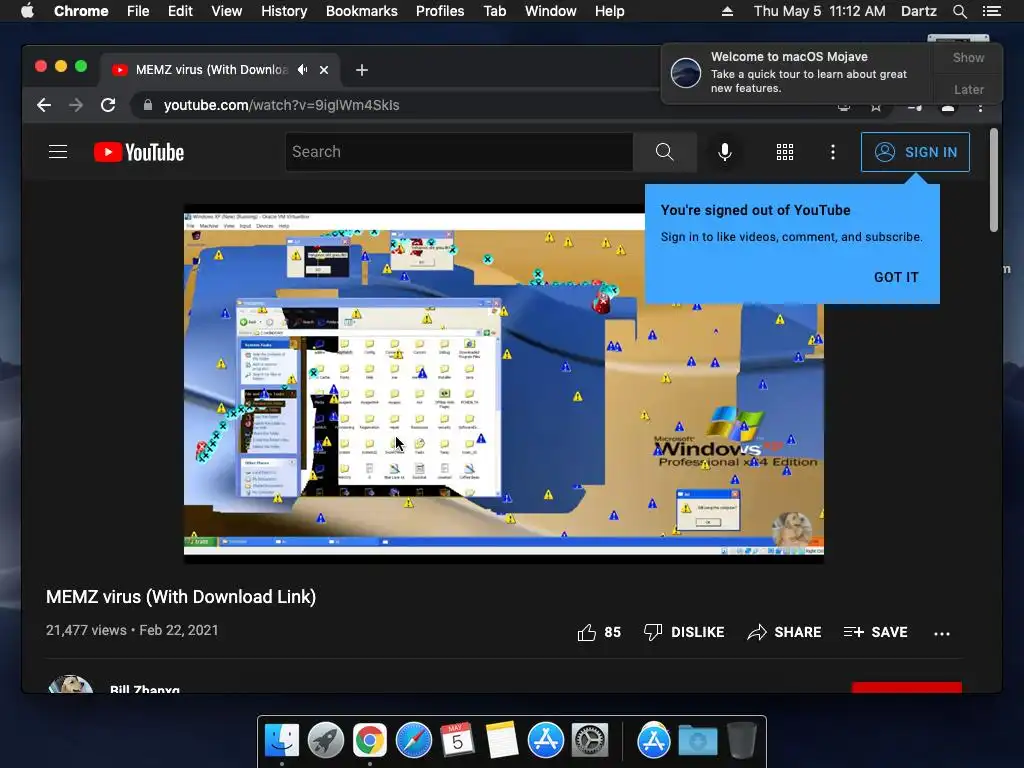
Task: Open the SHARE arrow option
Action: (784, 632)
